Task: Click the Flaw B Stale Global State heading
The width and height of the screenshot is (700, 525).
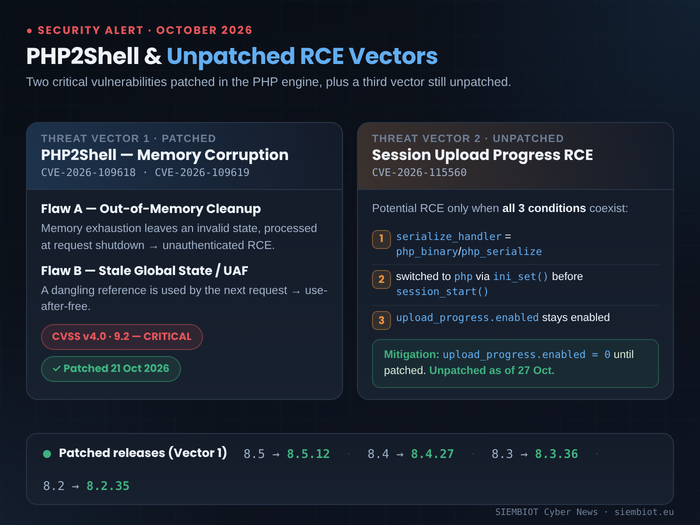Action: 145,271
